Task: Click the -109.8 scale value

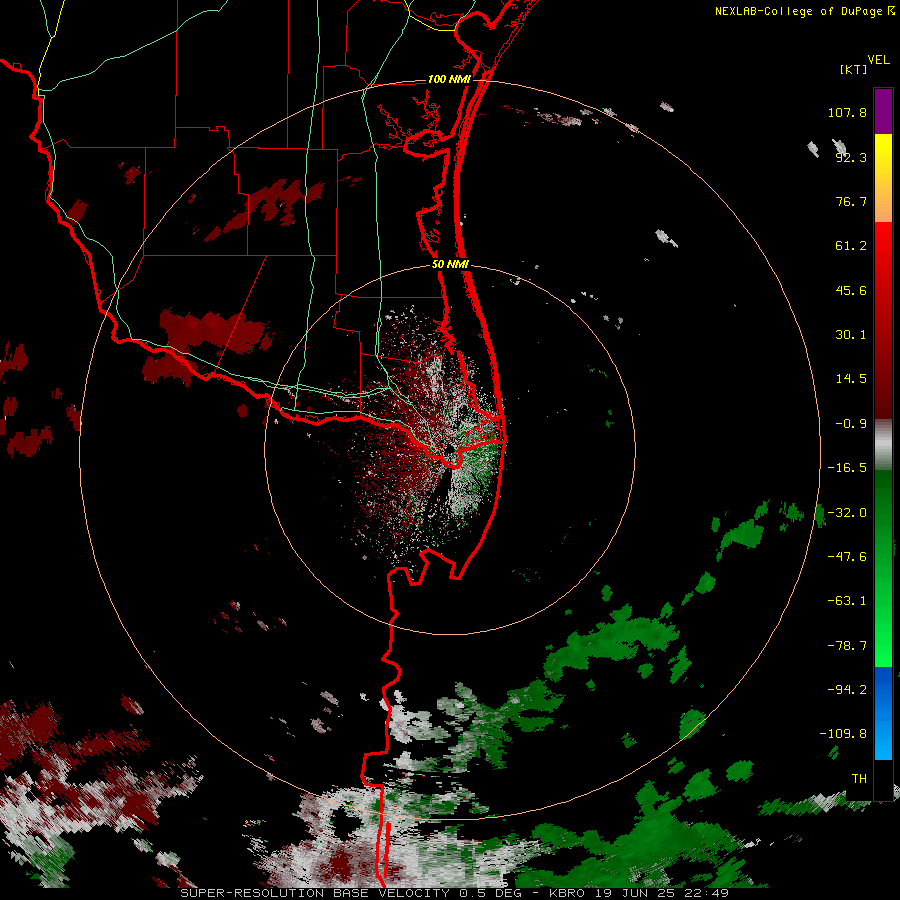Action: pos(843,734)
